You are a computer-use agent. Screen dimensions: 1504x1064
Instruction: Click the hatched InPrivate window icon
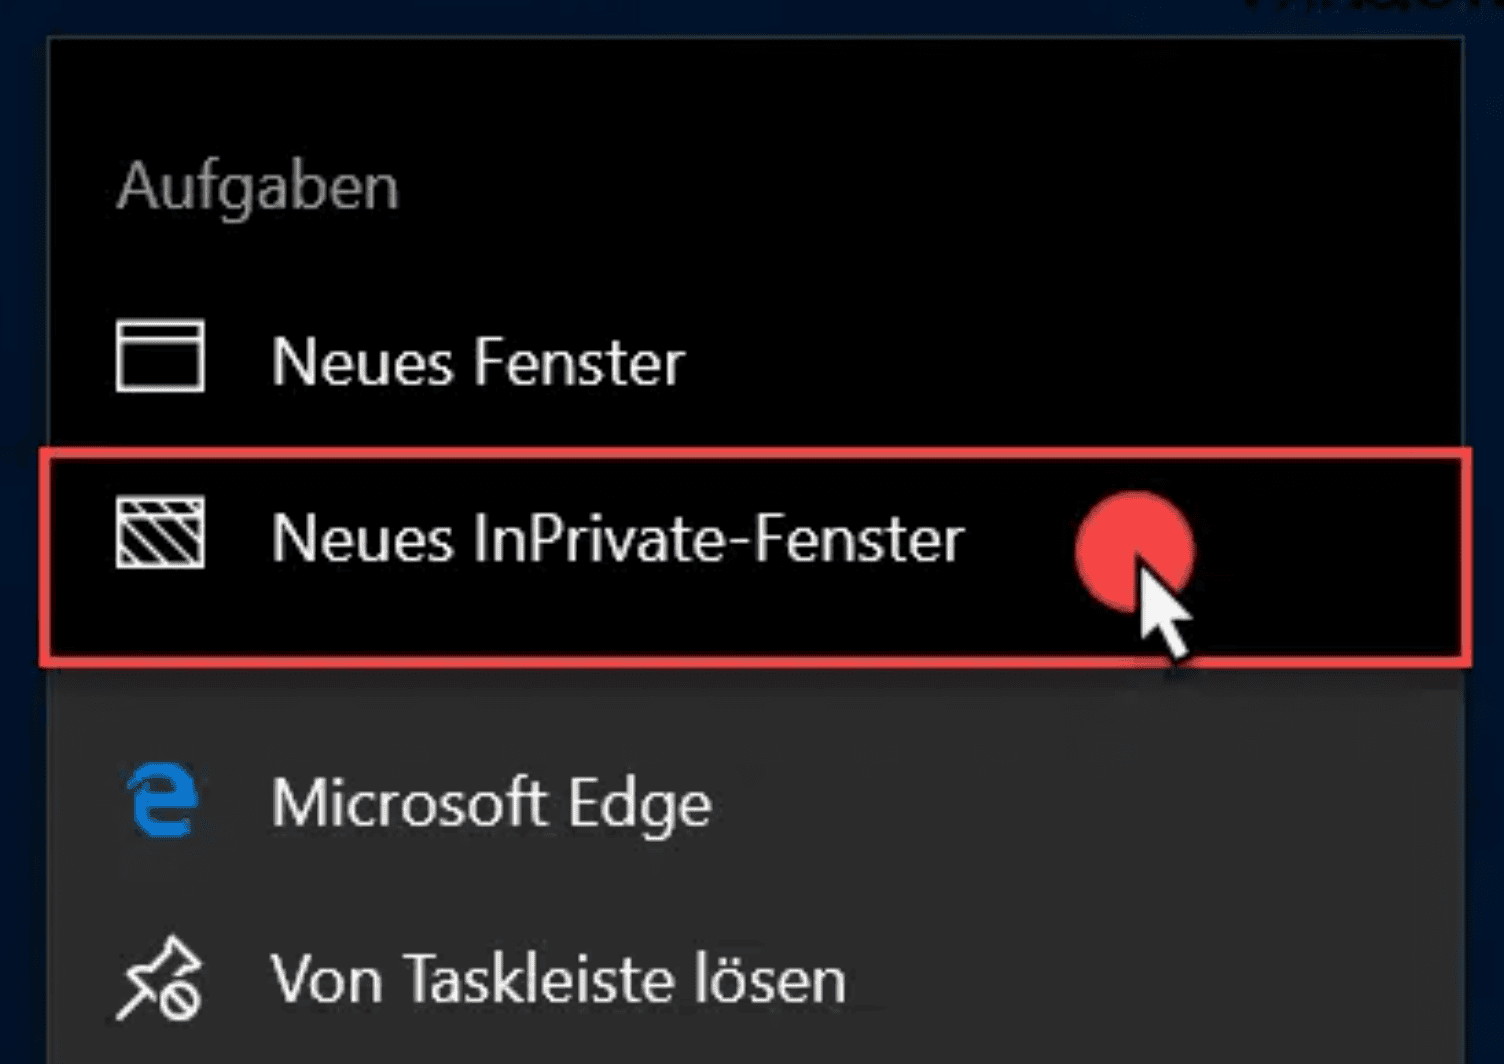[x=160, y=533]
